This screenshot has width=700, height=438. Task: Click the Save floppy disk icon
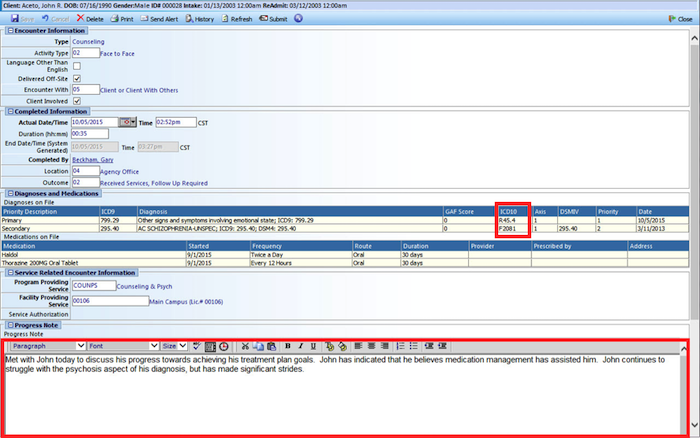15,18
